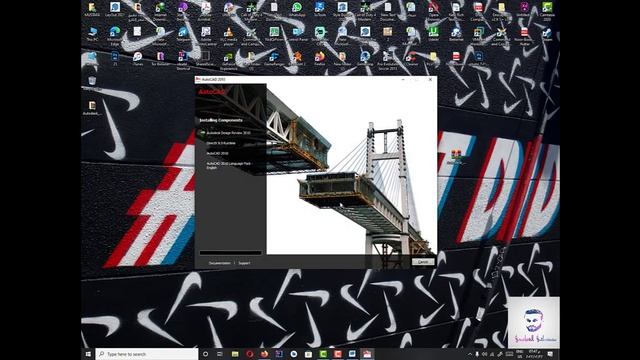
Task: Select LayOut 2017 desktop shortcut
Action: (x=115, y=10)
